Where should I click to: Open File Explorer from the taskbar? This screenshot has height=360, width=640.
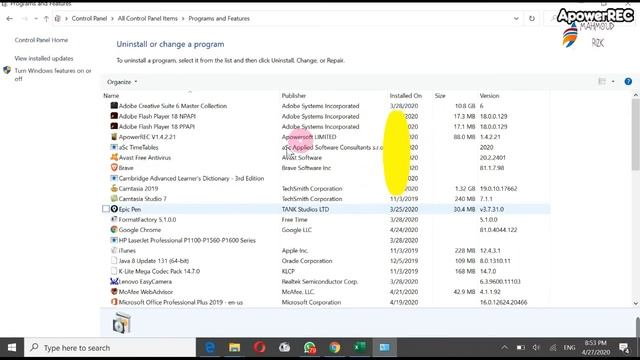tap(234, 347)
